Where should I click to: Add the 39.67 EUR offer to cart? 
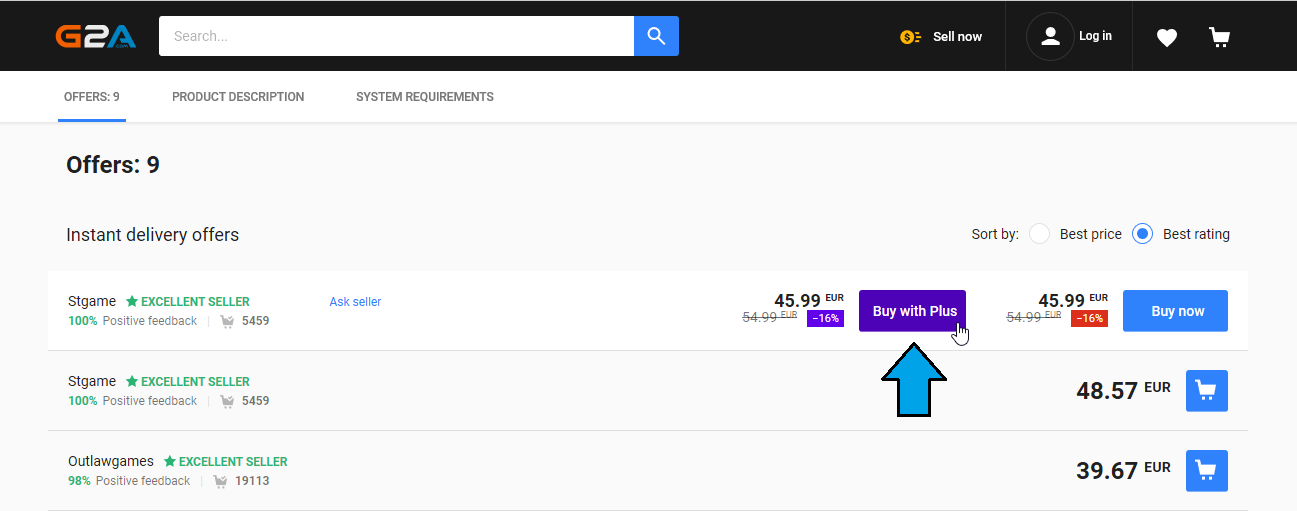(1206, 471)
